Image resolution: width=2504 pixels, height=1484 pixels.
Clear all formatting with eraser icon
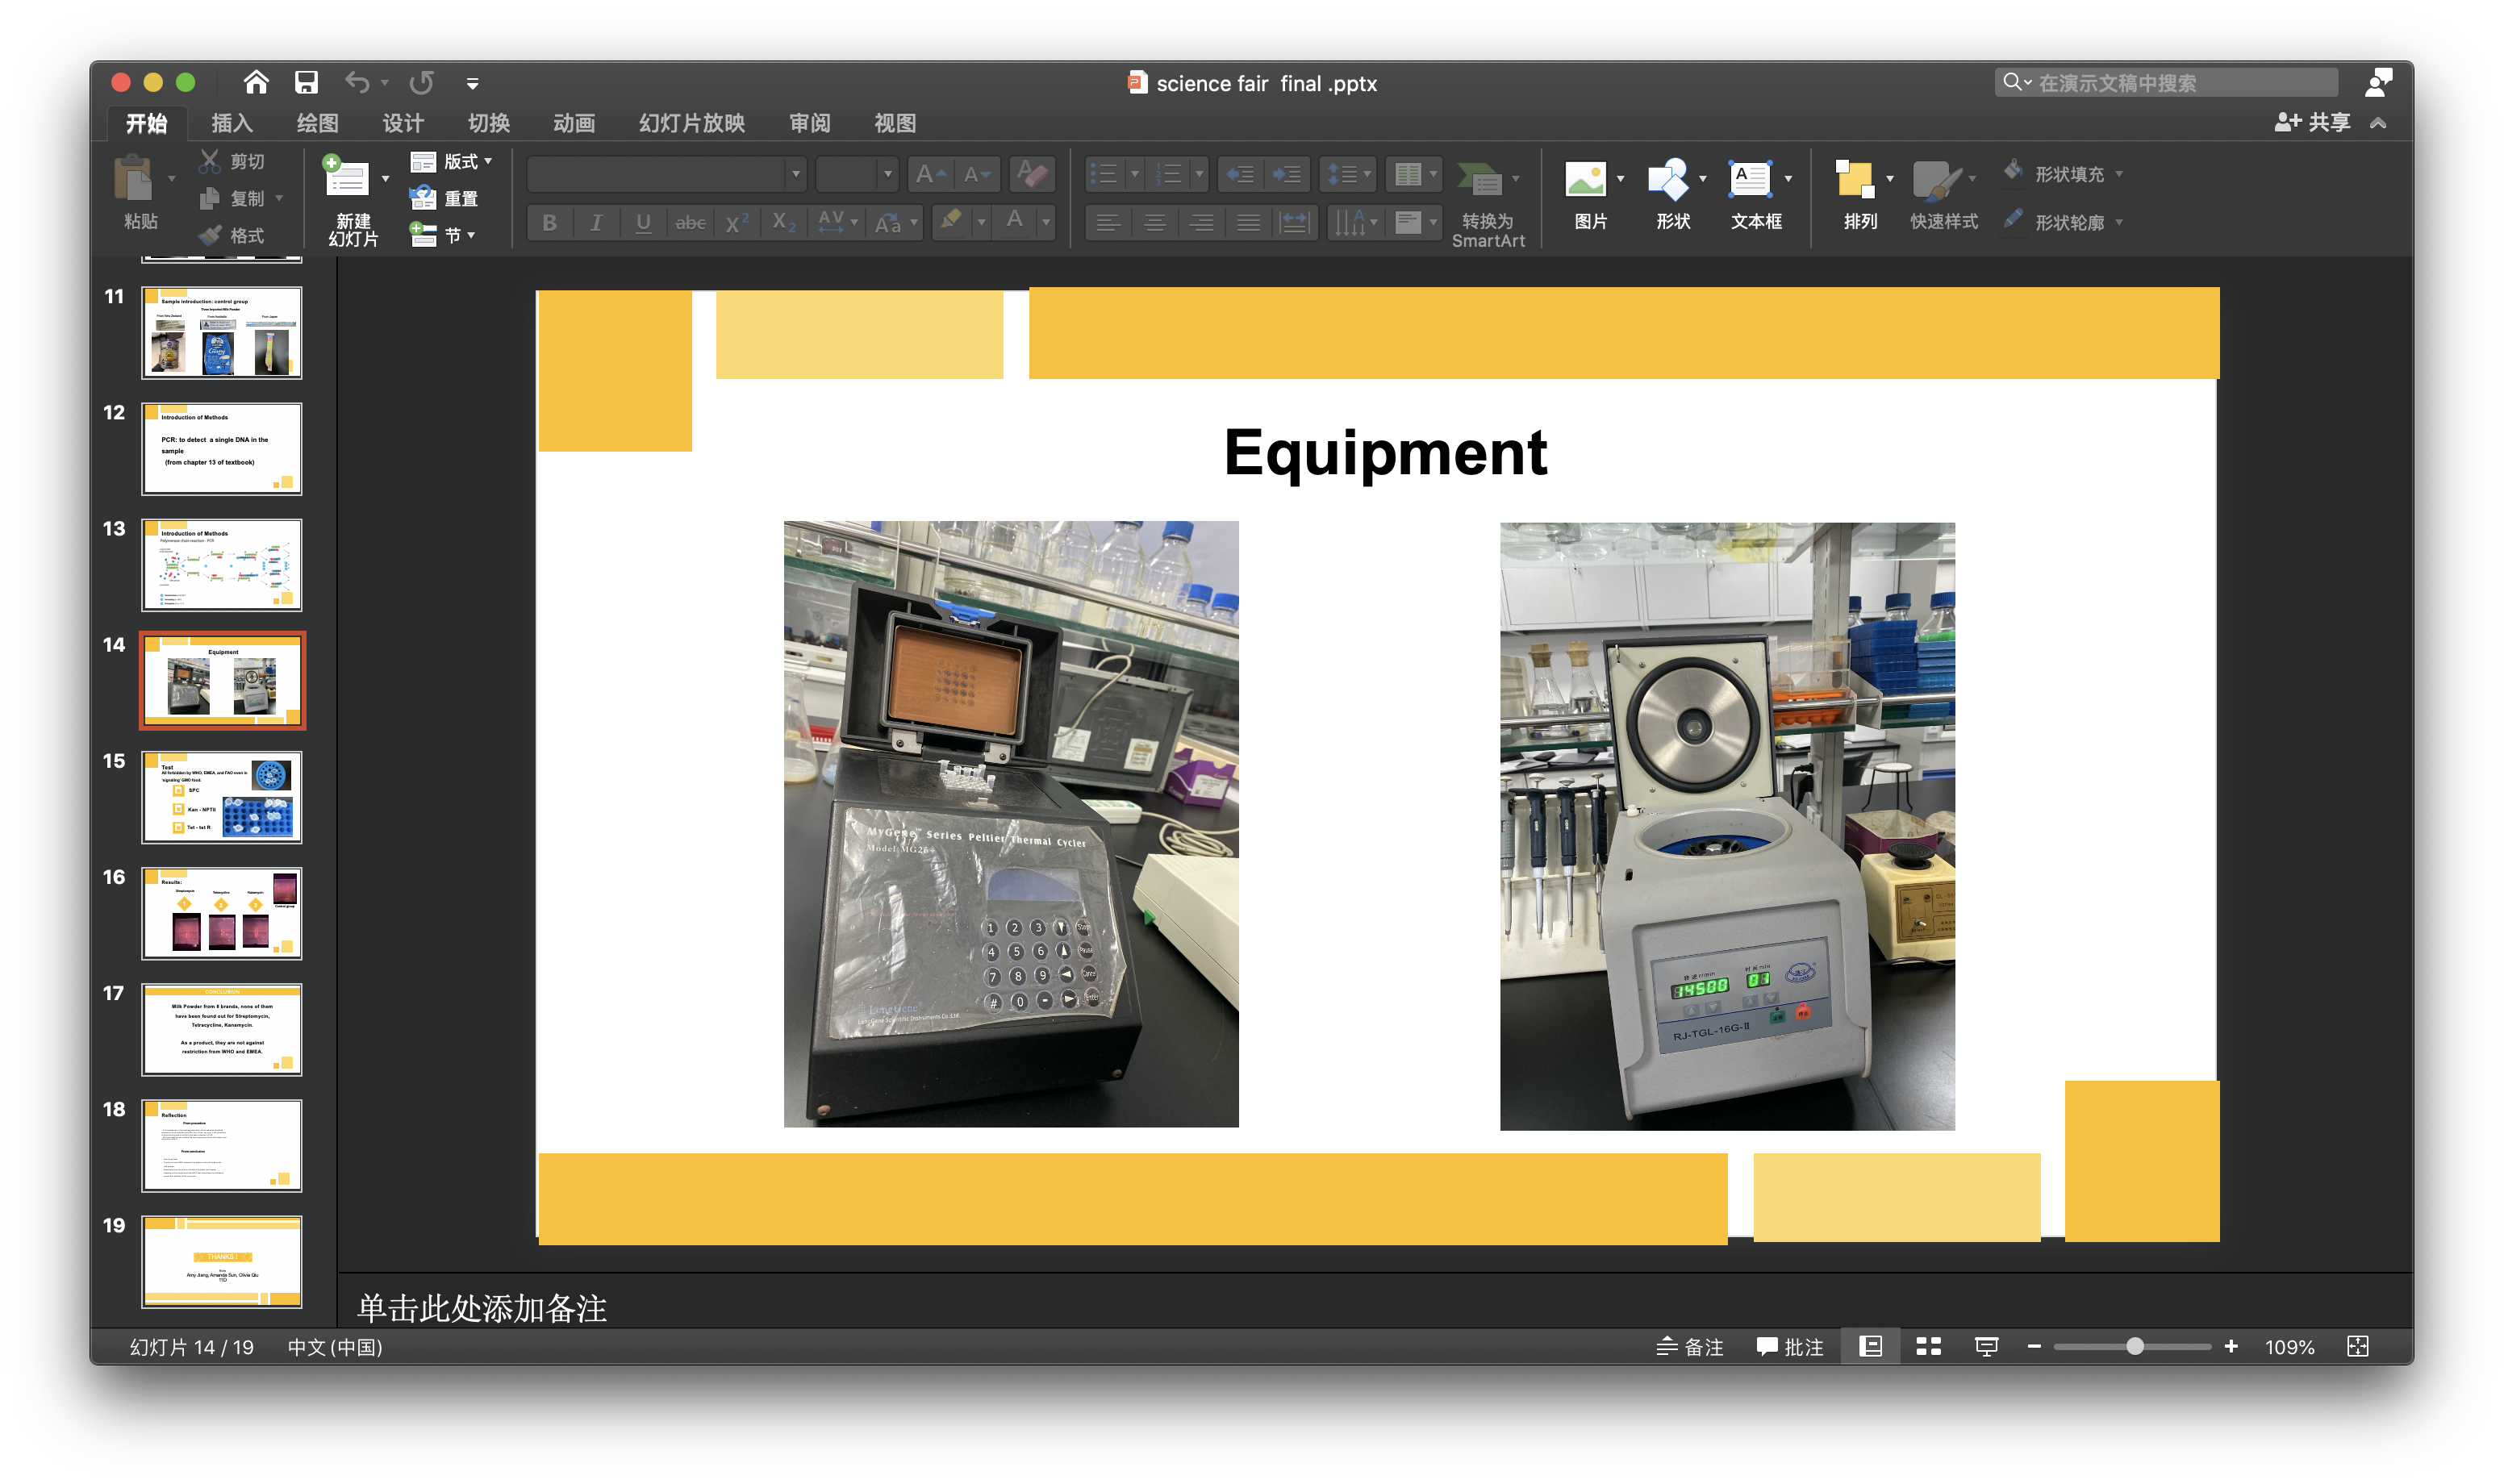coord(1032,174)
